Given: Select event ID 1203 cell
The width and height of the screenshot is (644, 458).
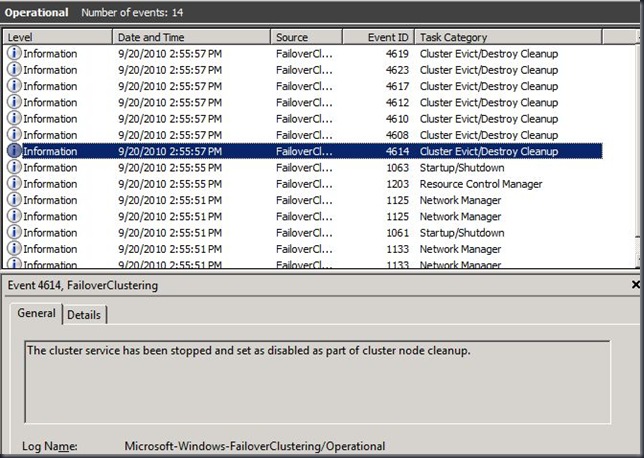Looking at the screenshot, I should point(397,184).
